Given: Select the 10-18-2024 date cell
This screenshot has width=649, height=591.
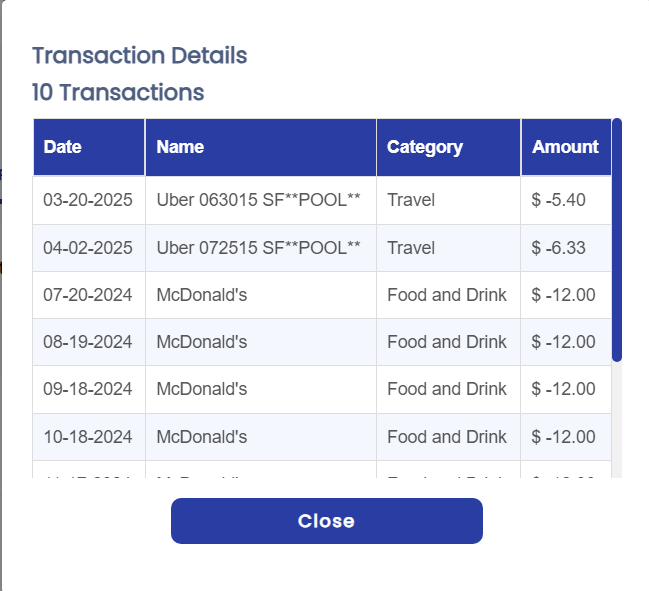Looking at the screenshot, I should pyautogui.click(x=88, y=437).
